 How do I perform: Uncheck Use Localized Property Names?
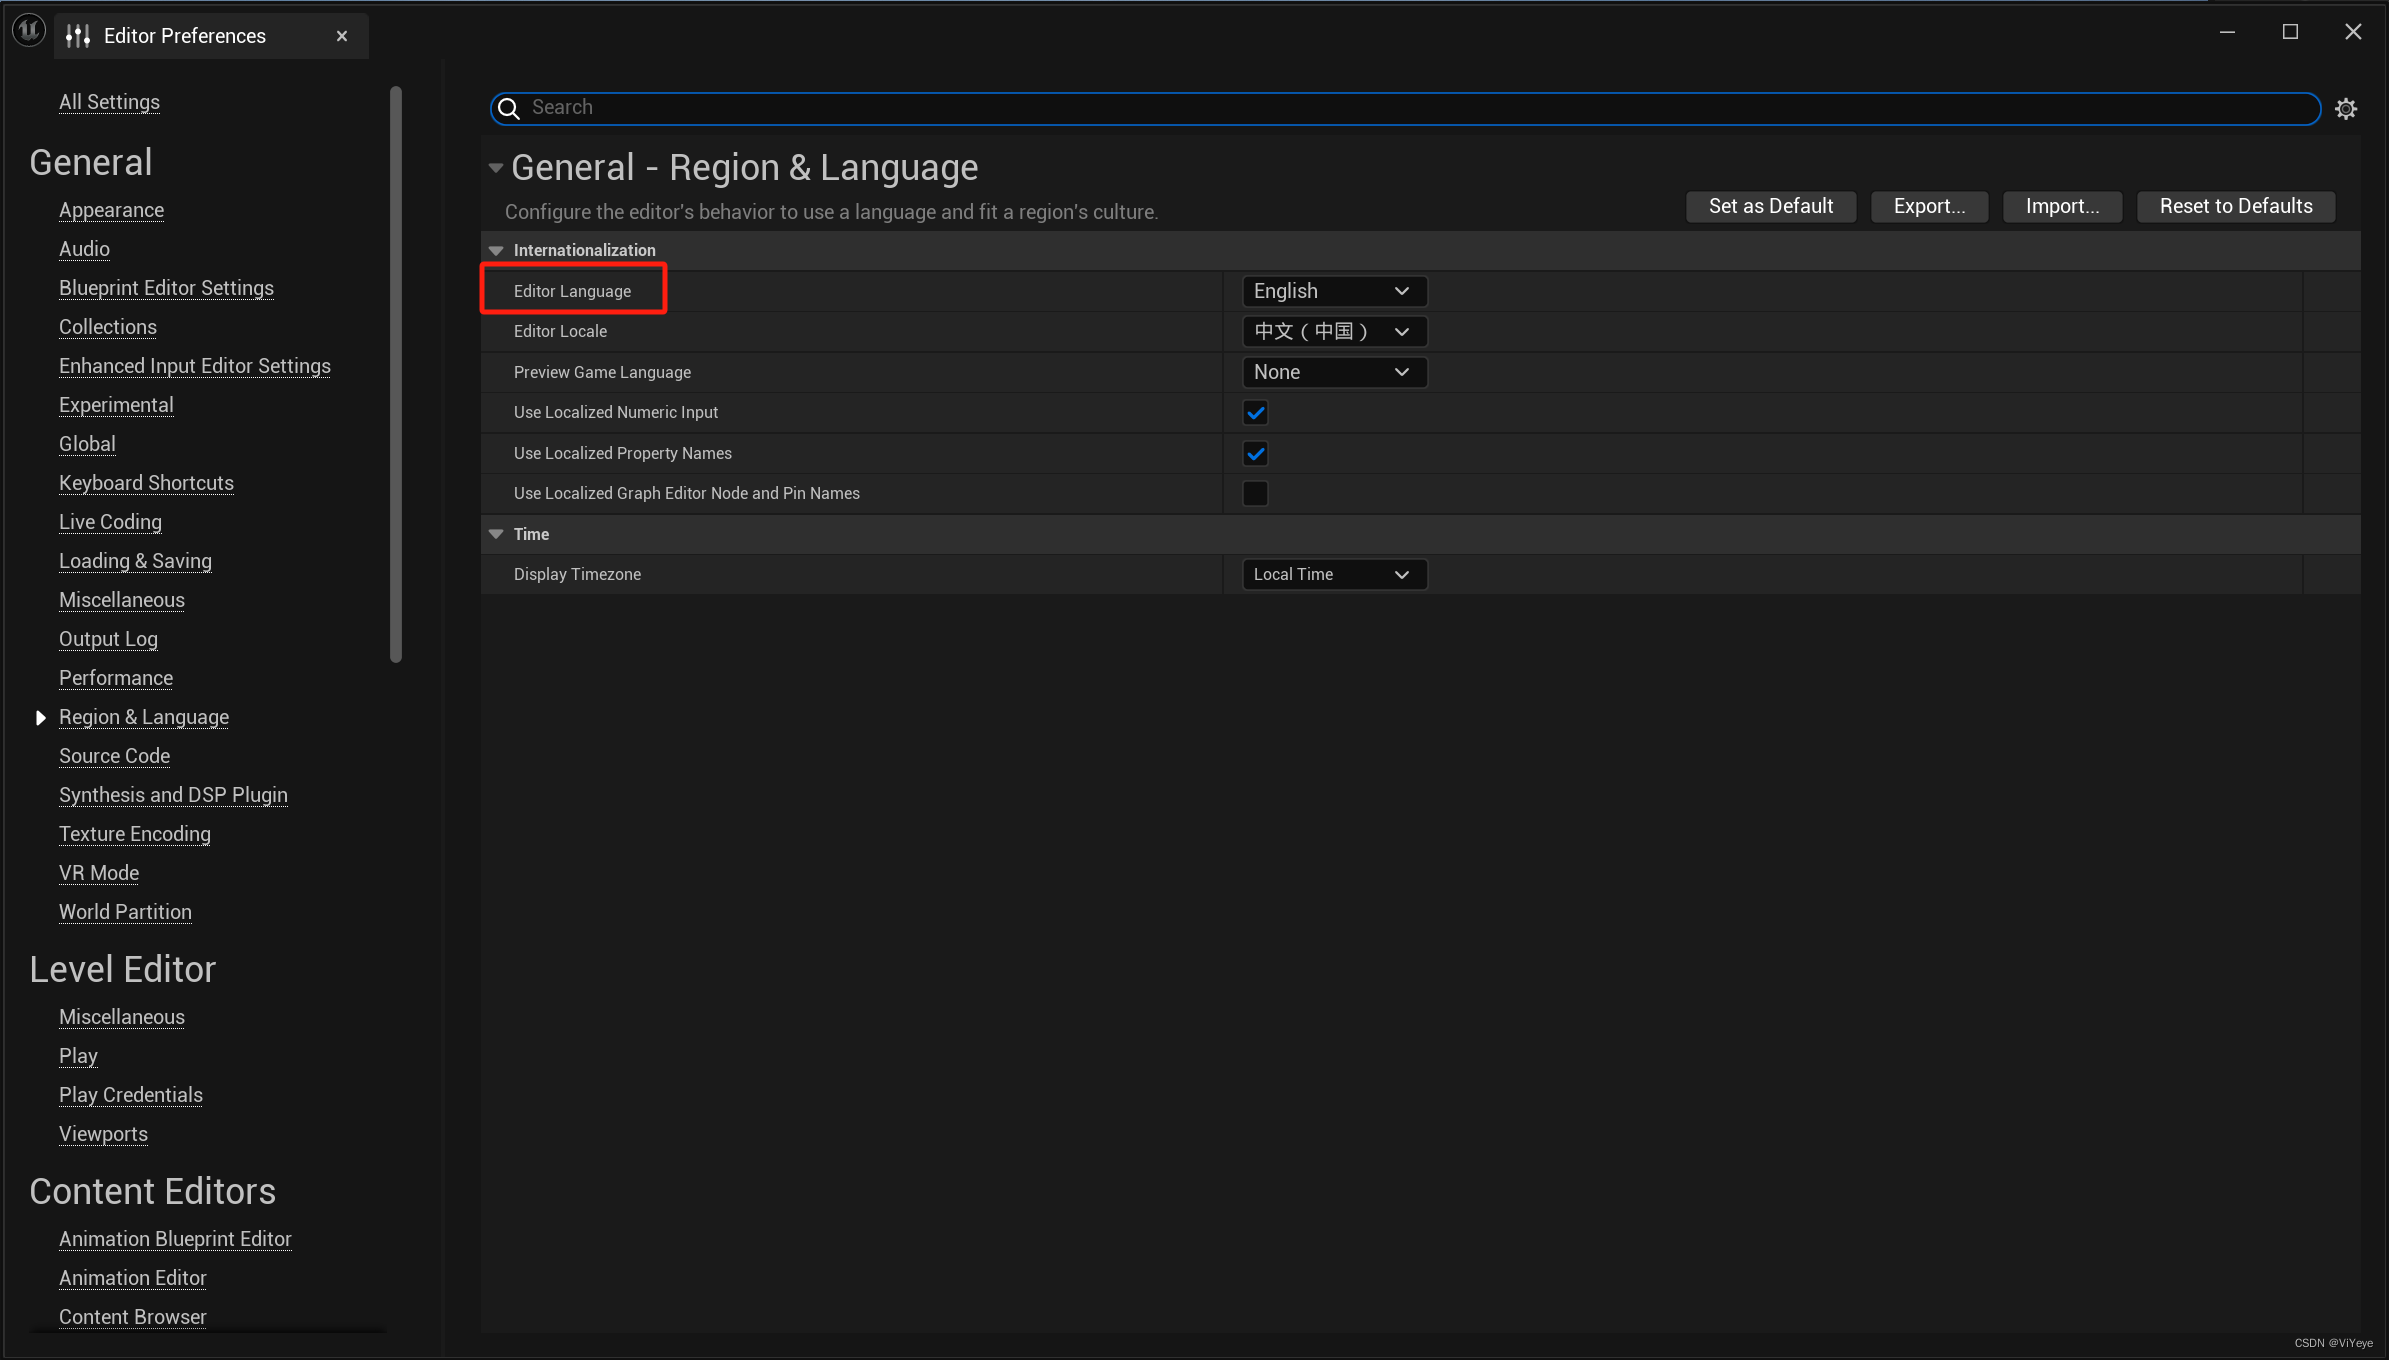click(x=1255, y=454)
